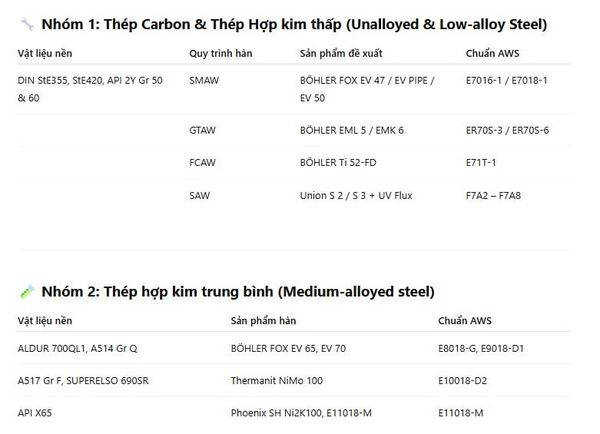The width and height of the screenshot is (600, 434).
Task: Click the Thermanit NiMo 100 product cell
Action: click(277, 380)
